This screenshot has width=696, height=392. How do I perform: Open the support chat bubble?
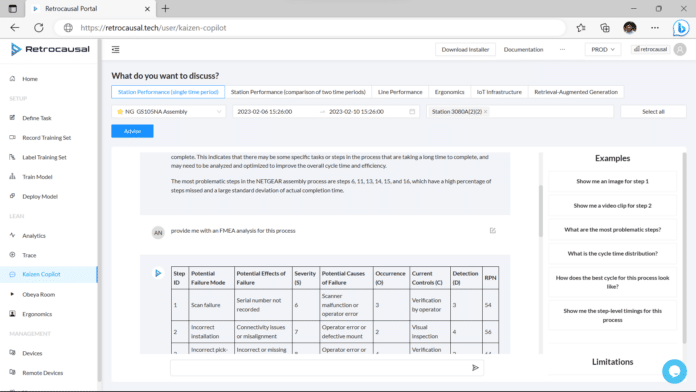pyautogui.click(x=674, y=371)
